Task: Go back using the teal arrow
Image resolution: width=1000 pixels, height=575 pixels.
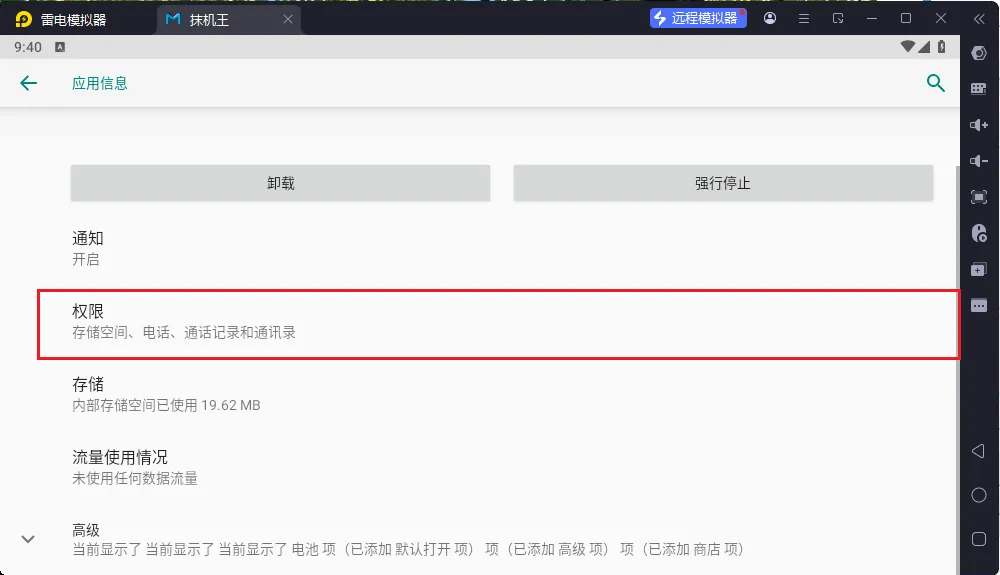Action: 28,84
